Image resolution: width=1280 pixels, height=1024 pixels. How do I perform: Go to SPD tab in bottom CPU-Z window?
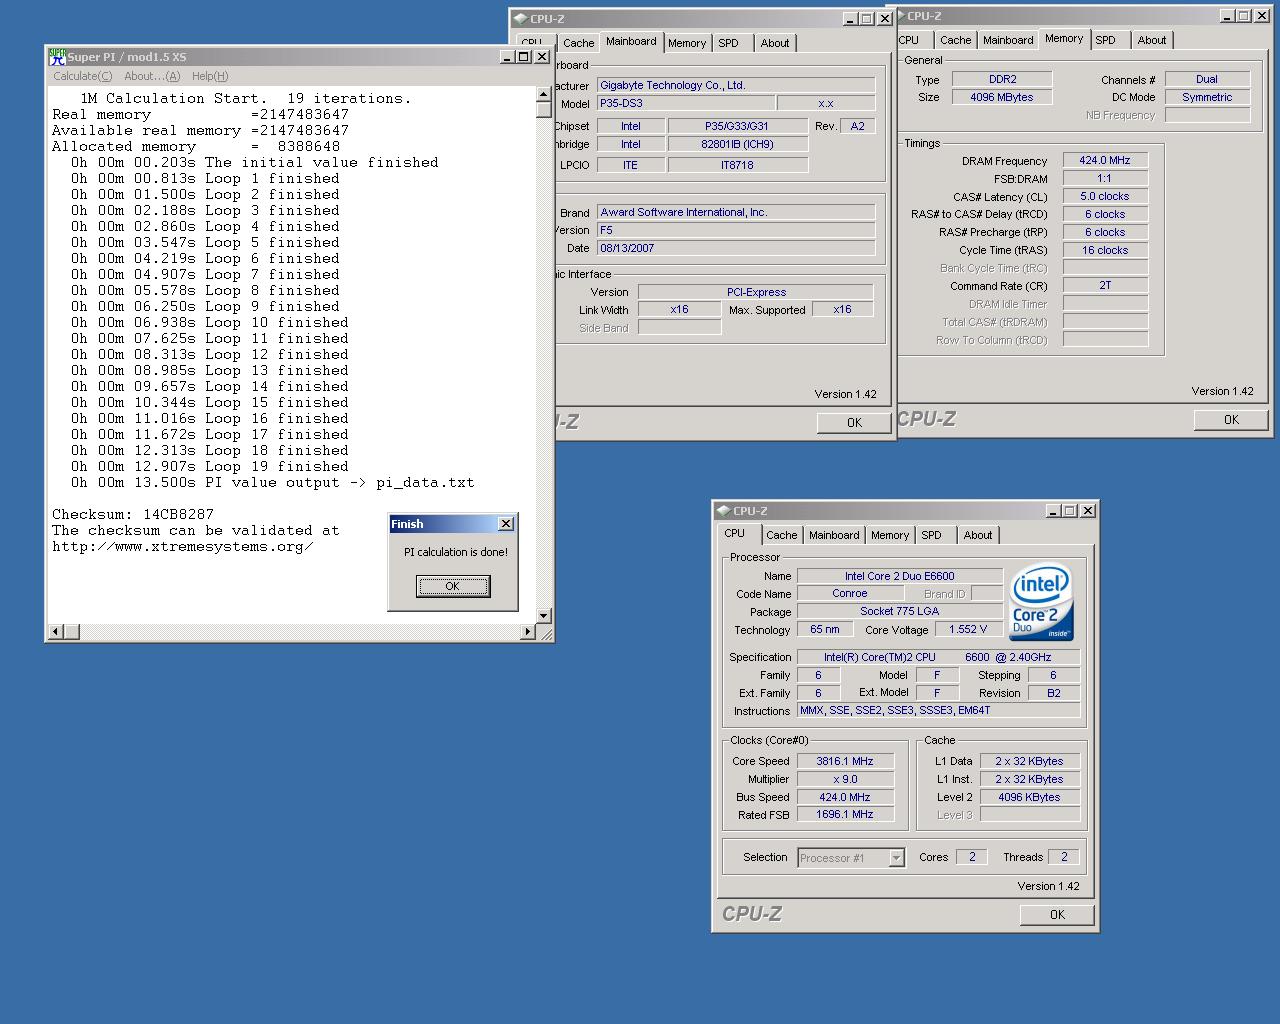pos(932,535)
